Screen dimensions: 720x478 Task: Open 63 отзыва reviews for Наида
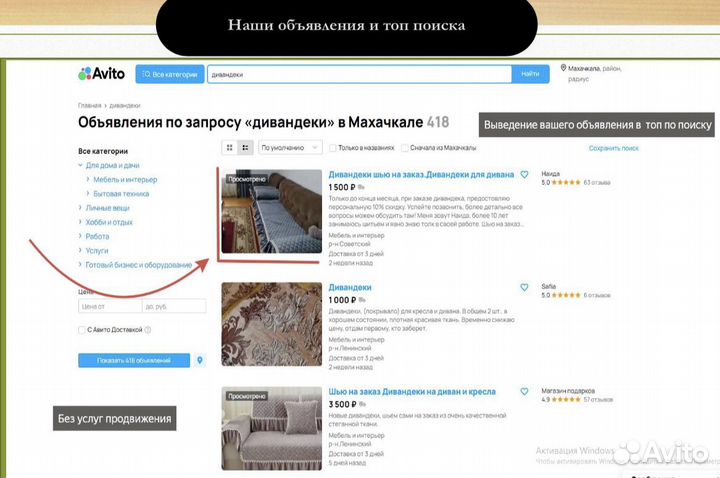[x=596, y=182]
